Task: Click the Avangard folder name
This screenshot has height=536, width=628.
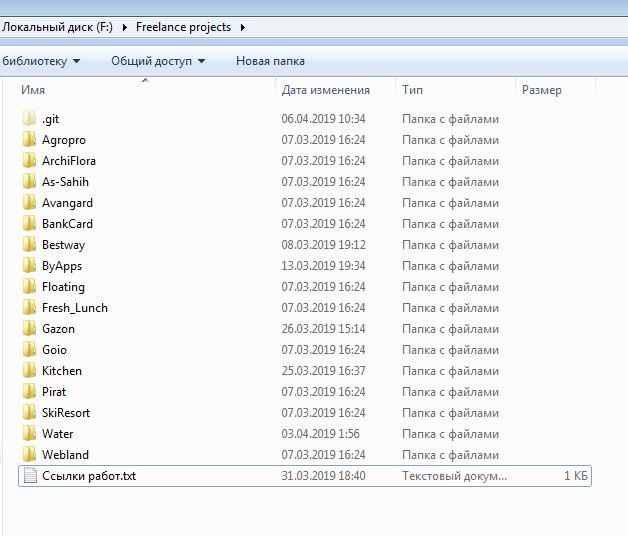Action: [x=67, y=203]
